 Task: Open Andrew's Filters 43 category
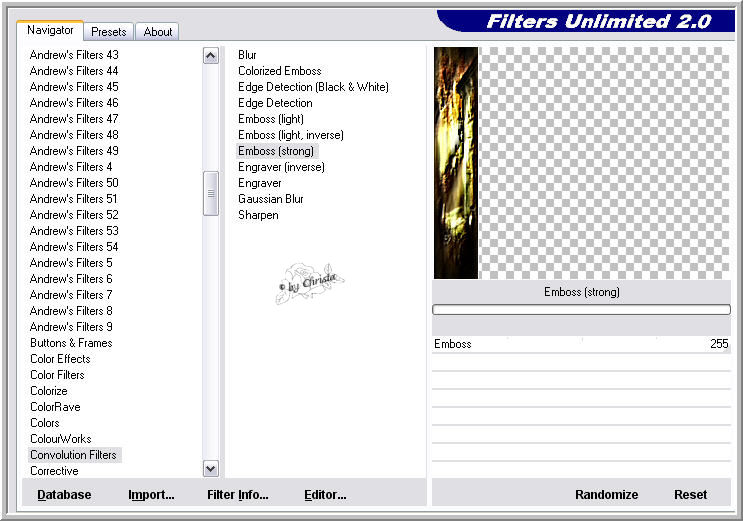(x=74, y=55)
